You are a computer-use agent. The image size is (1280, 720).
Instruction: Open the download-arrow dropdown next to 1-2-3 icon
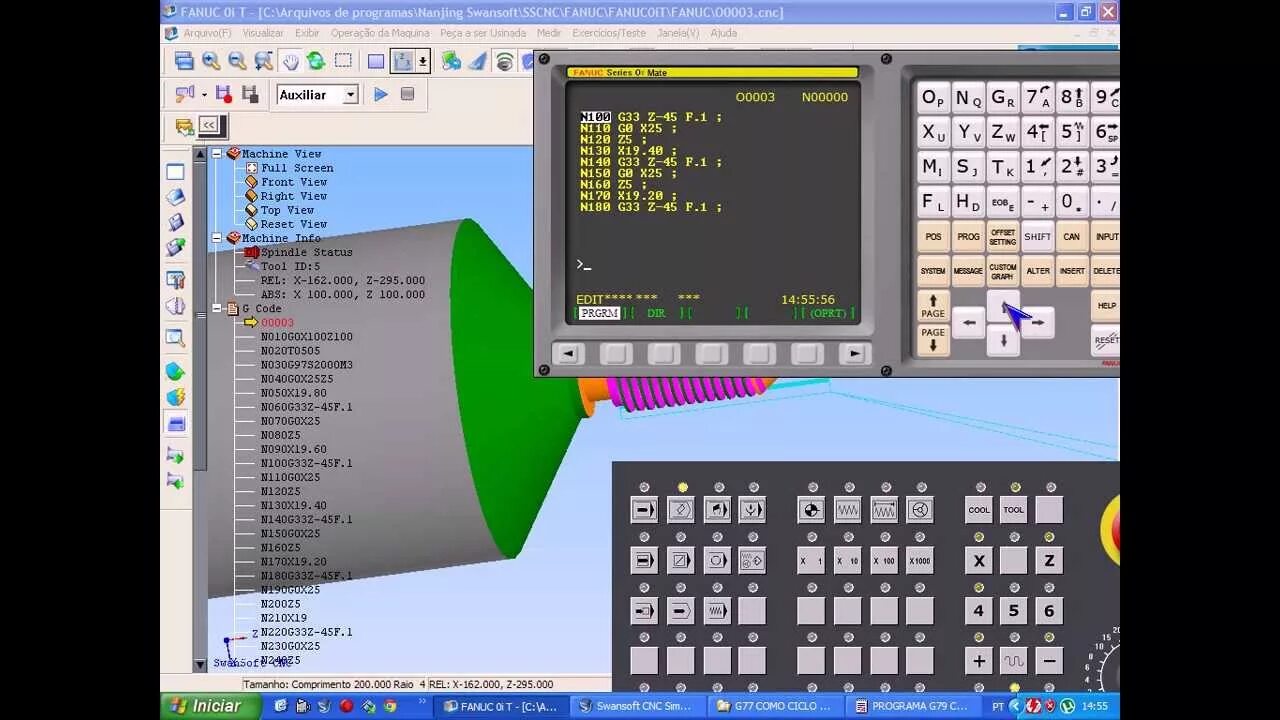click(x=423, y=61)
